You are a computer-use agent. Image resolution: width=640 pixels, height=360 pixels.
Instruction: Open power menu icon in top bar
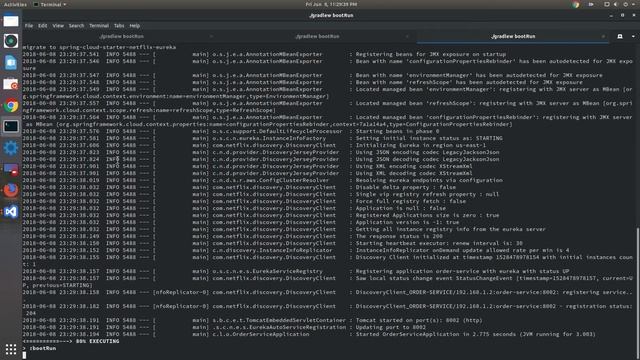tap(626, 4)
